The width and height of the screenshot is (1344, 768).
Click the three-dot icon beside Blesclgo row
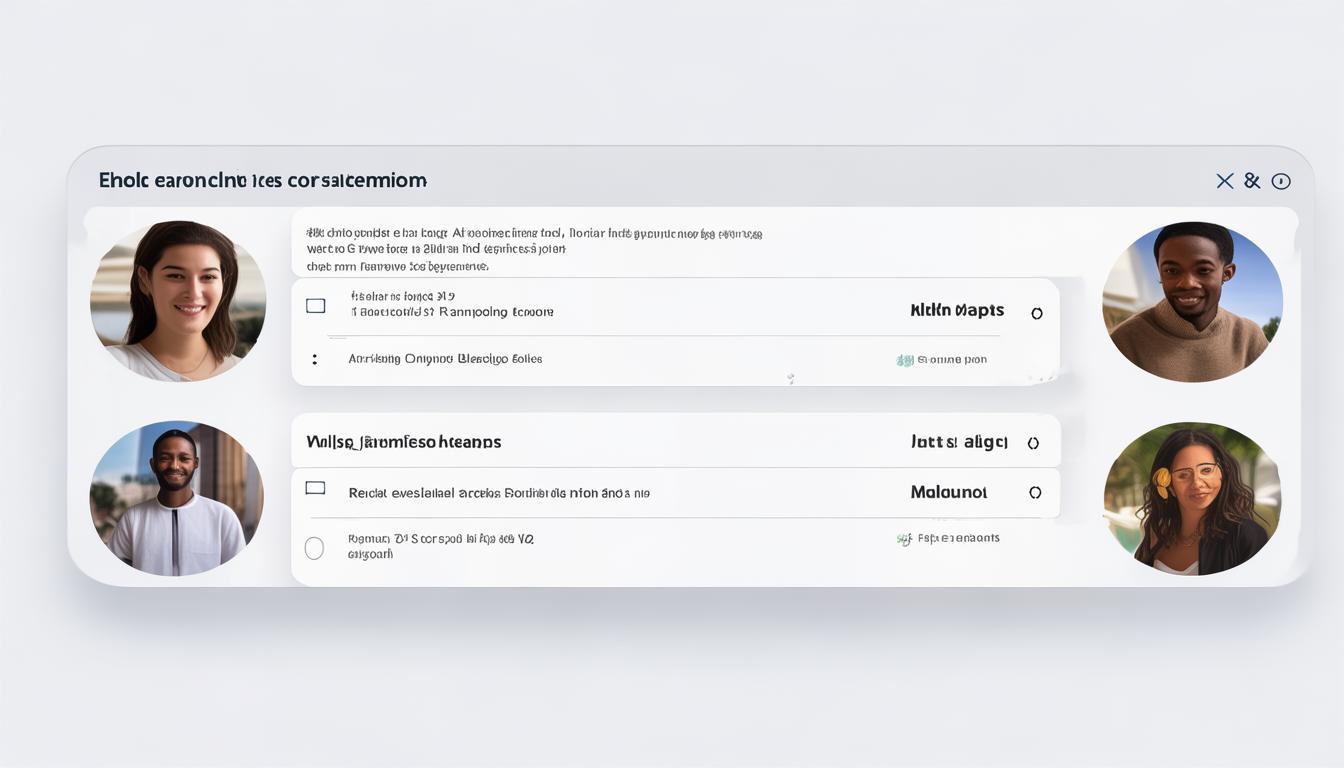coord(315,359)
